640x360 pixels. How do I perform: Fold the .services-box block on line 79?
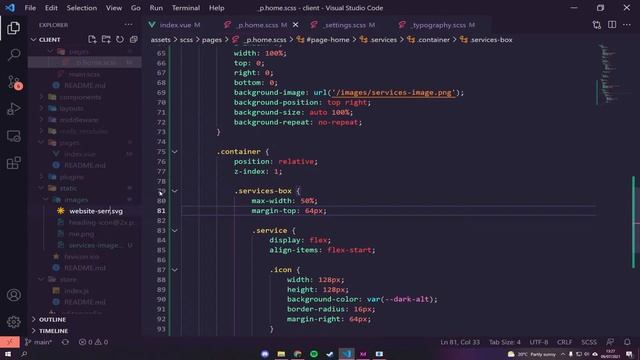(x=175, y=191)
